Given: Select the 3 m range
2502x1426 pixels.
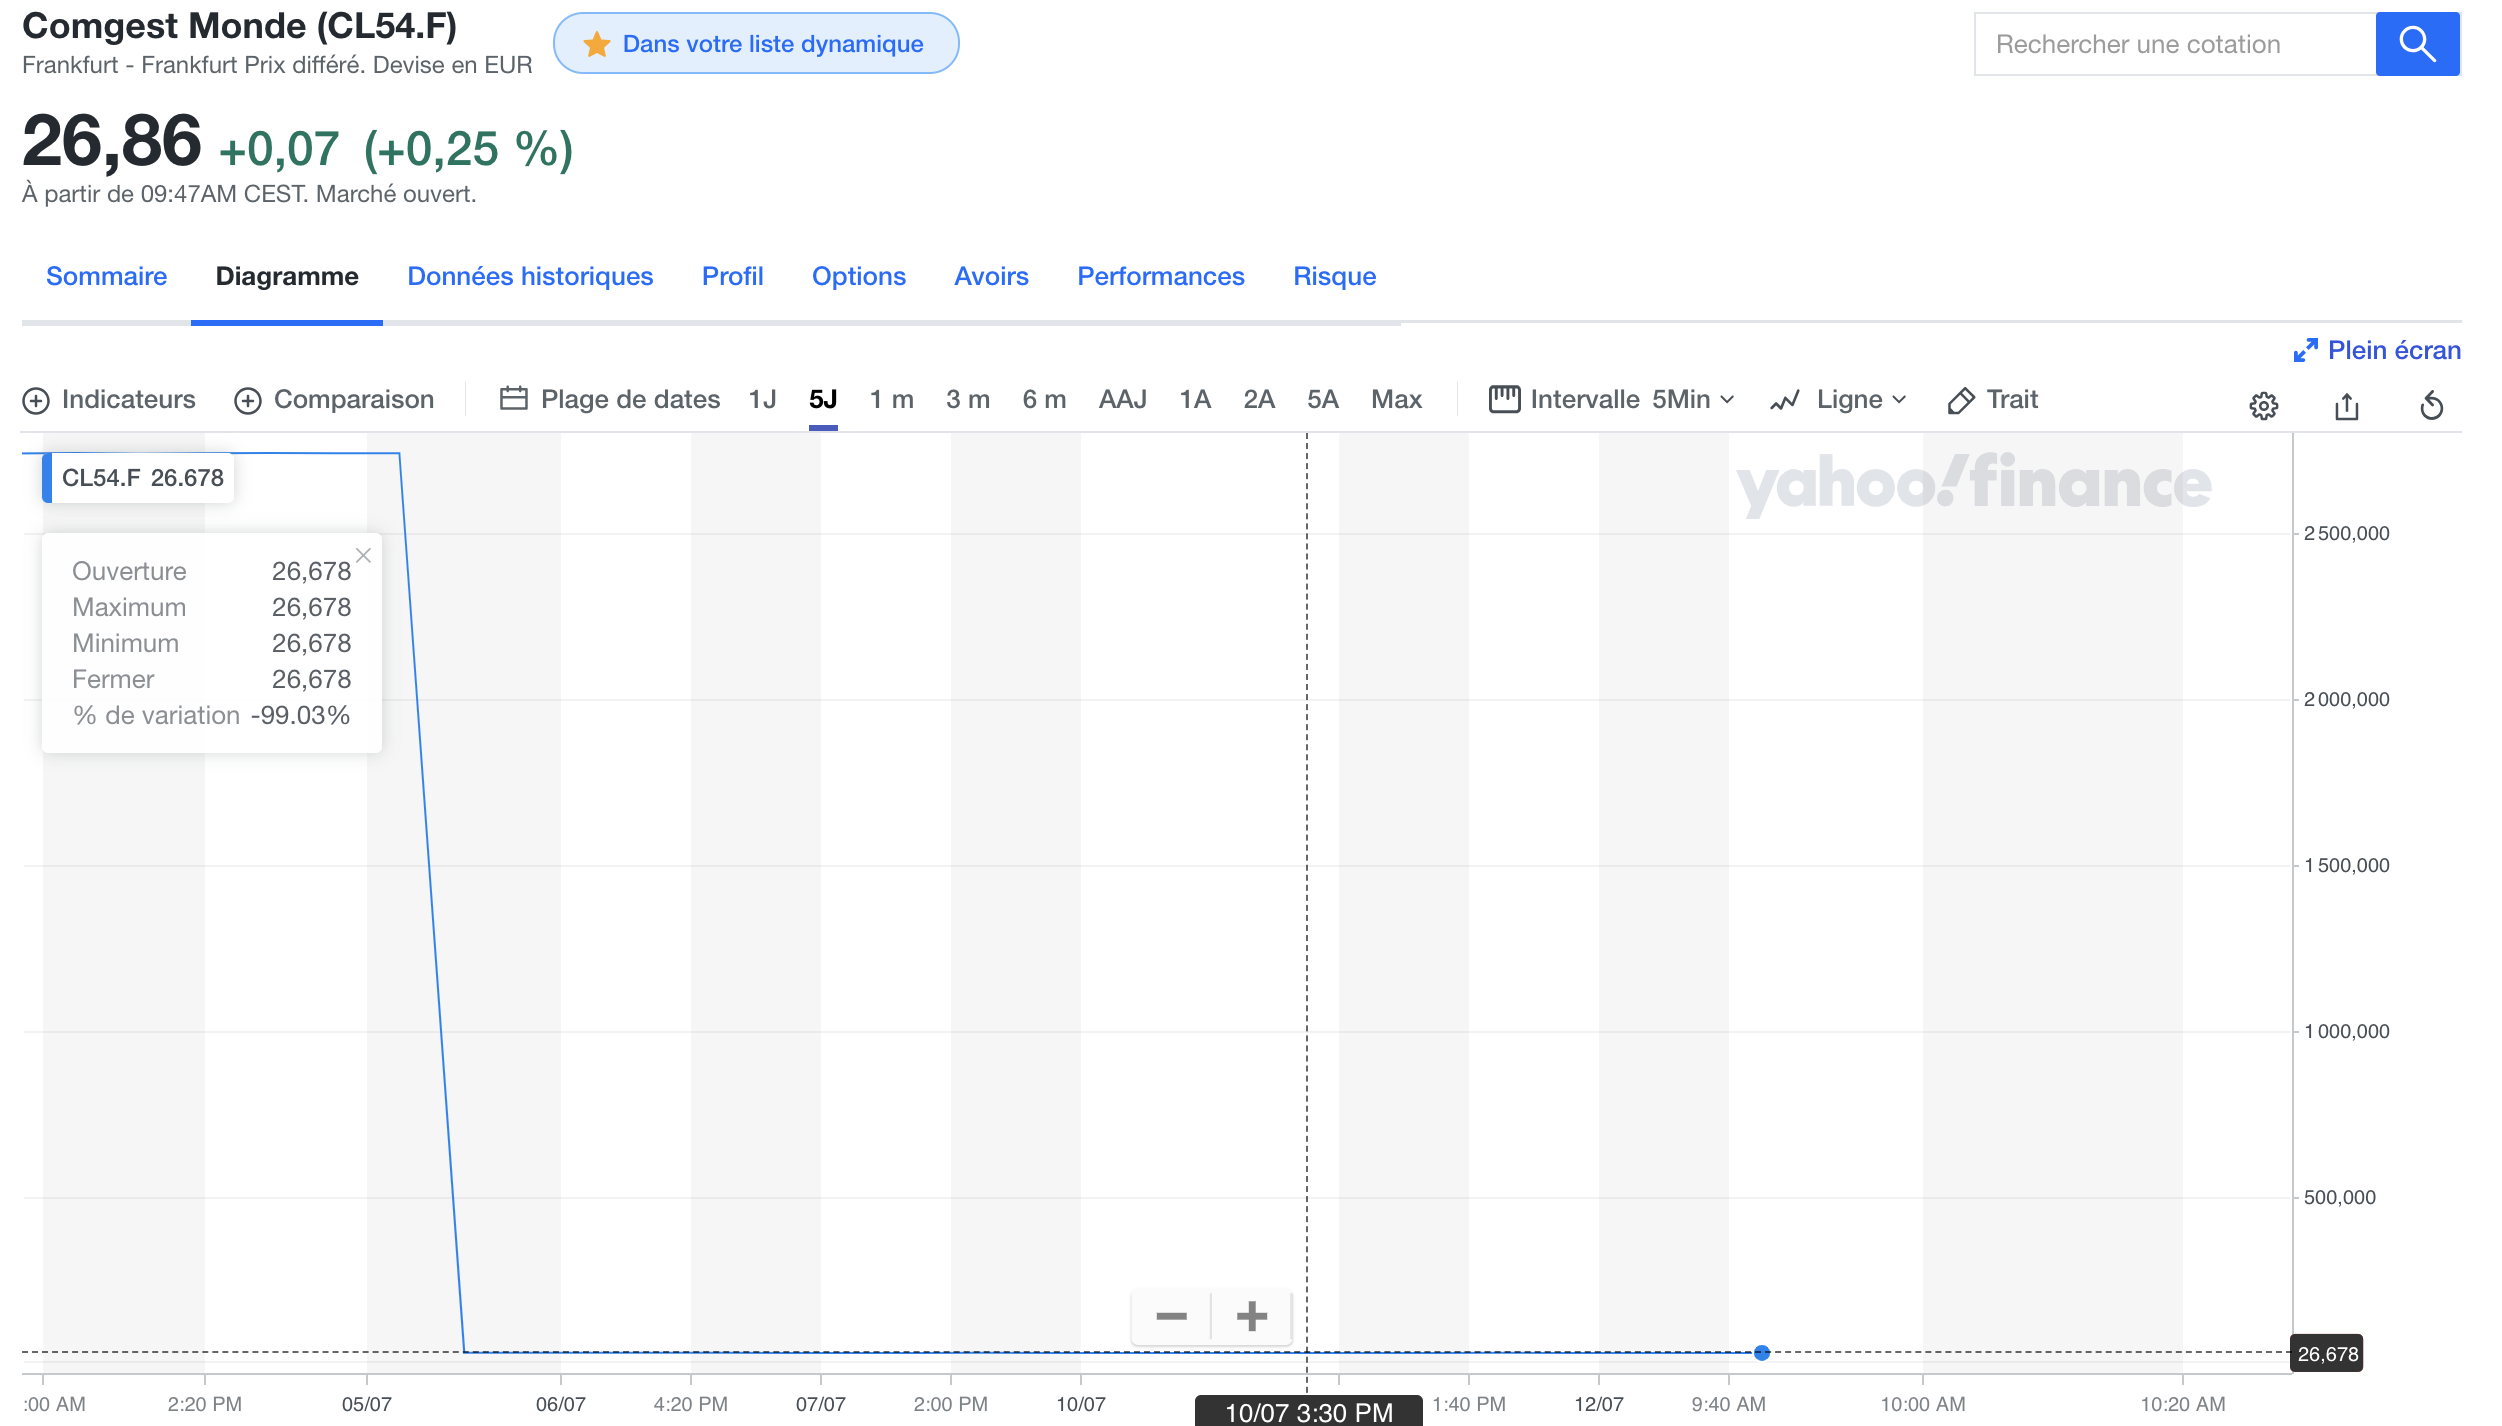Looking at the screenshot, I should pos(968,399).
